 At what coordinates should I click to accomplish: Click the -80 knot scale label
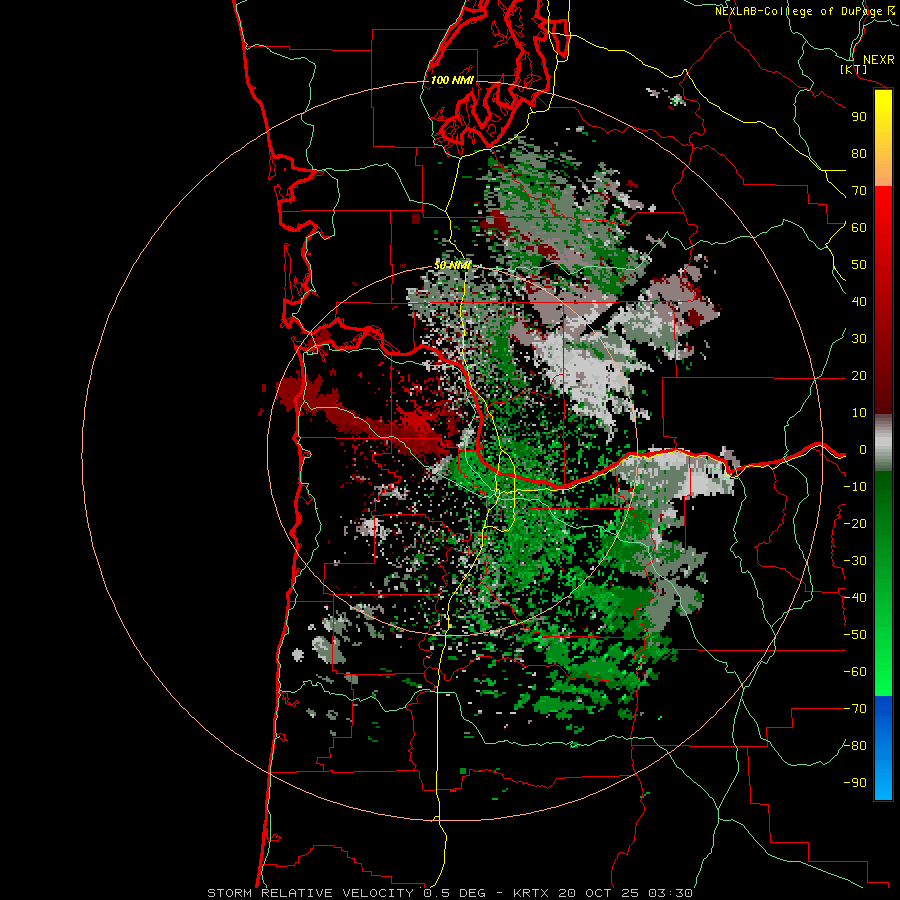coord(855,746)
